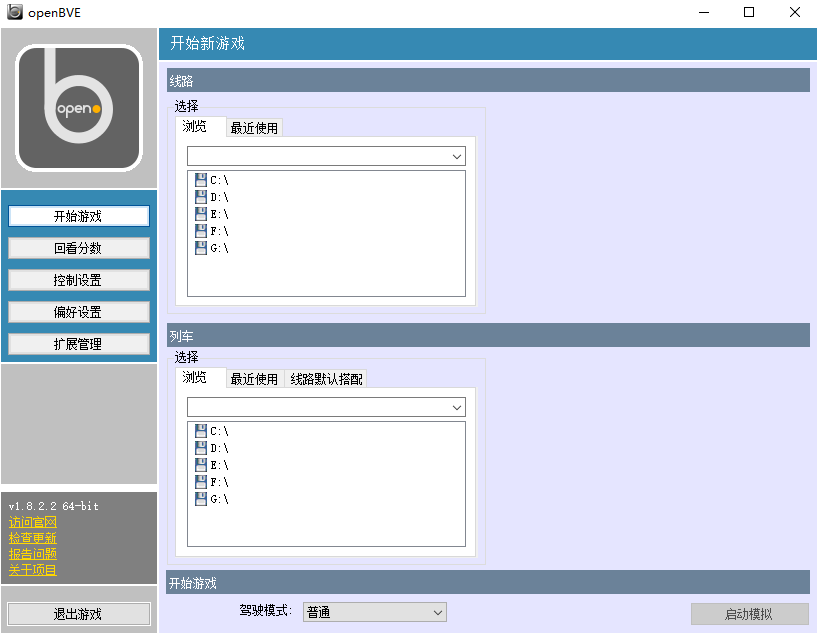Switch to route 最近使用 tab
Viewport: 818px width, 634px height.
[254, 128]
